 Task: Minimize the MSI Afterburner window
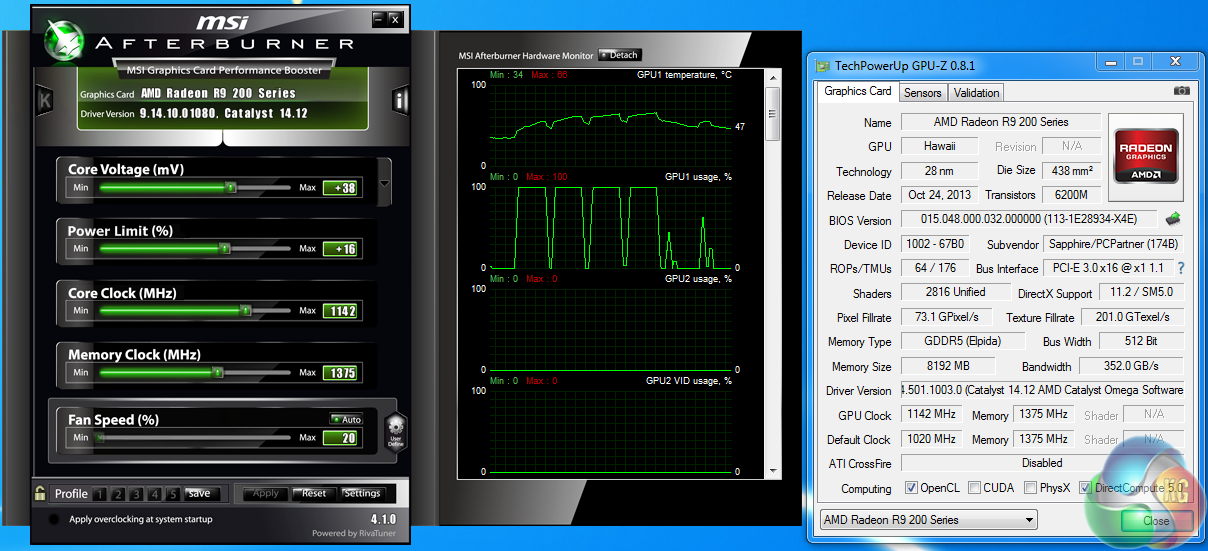click(378, 18)
